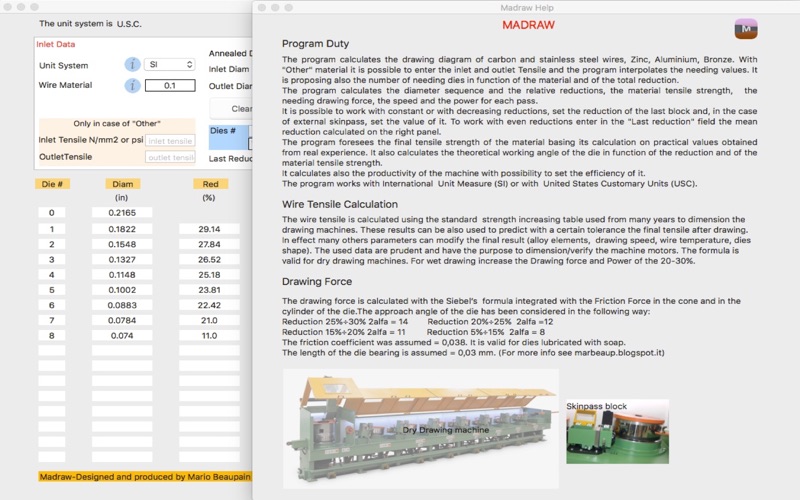Click the Outlet Tensile input field
The height and width of the screenshot is (500, 800).
[x=170, y=157]
